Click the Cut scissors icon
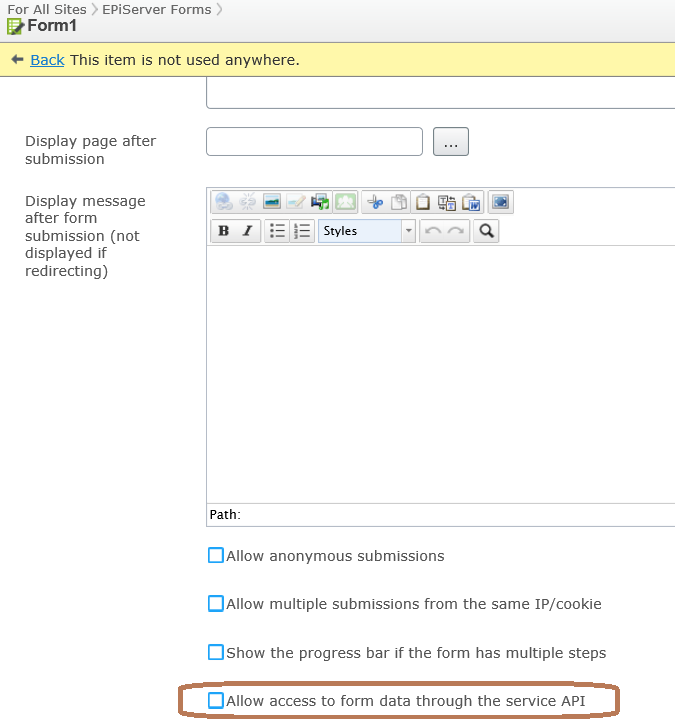 (375, 202)
